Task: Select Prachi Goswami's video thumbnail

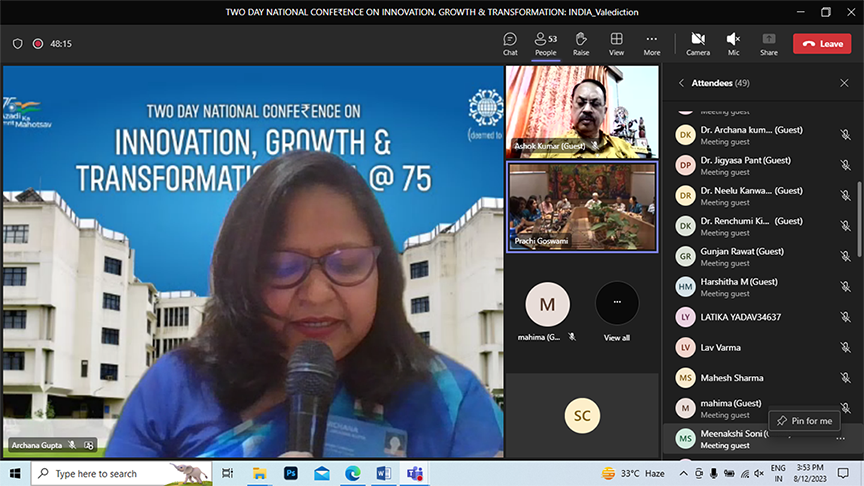Action: pos(582,207)
